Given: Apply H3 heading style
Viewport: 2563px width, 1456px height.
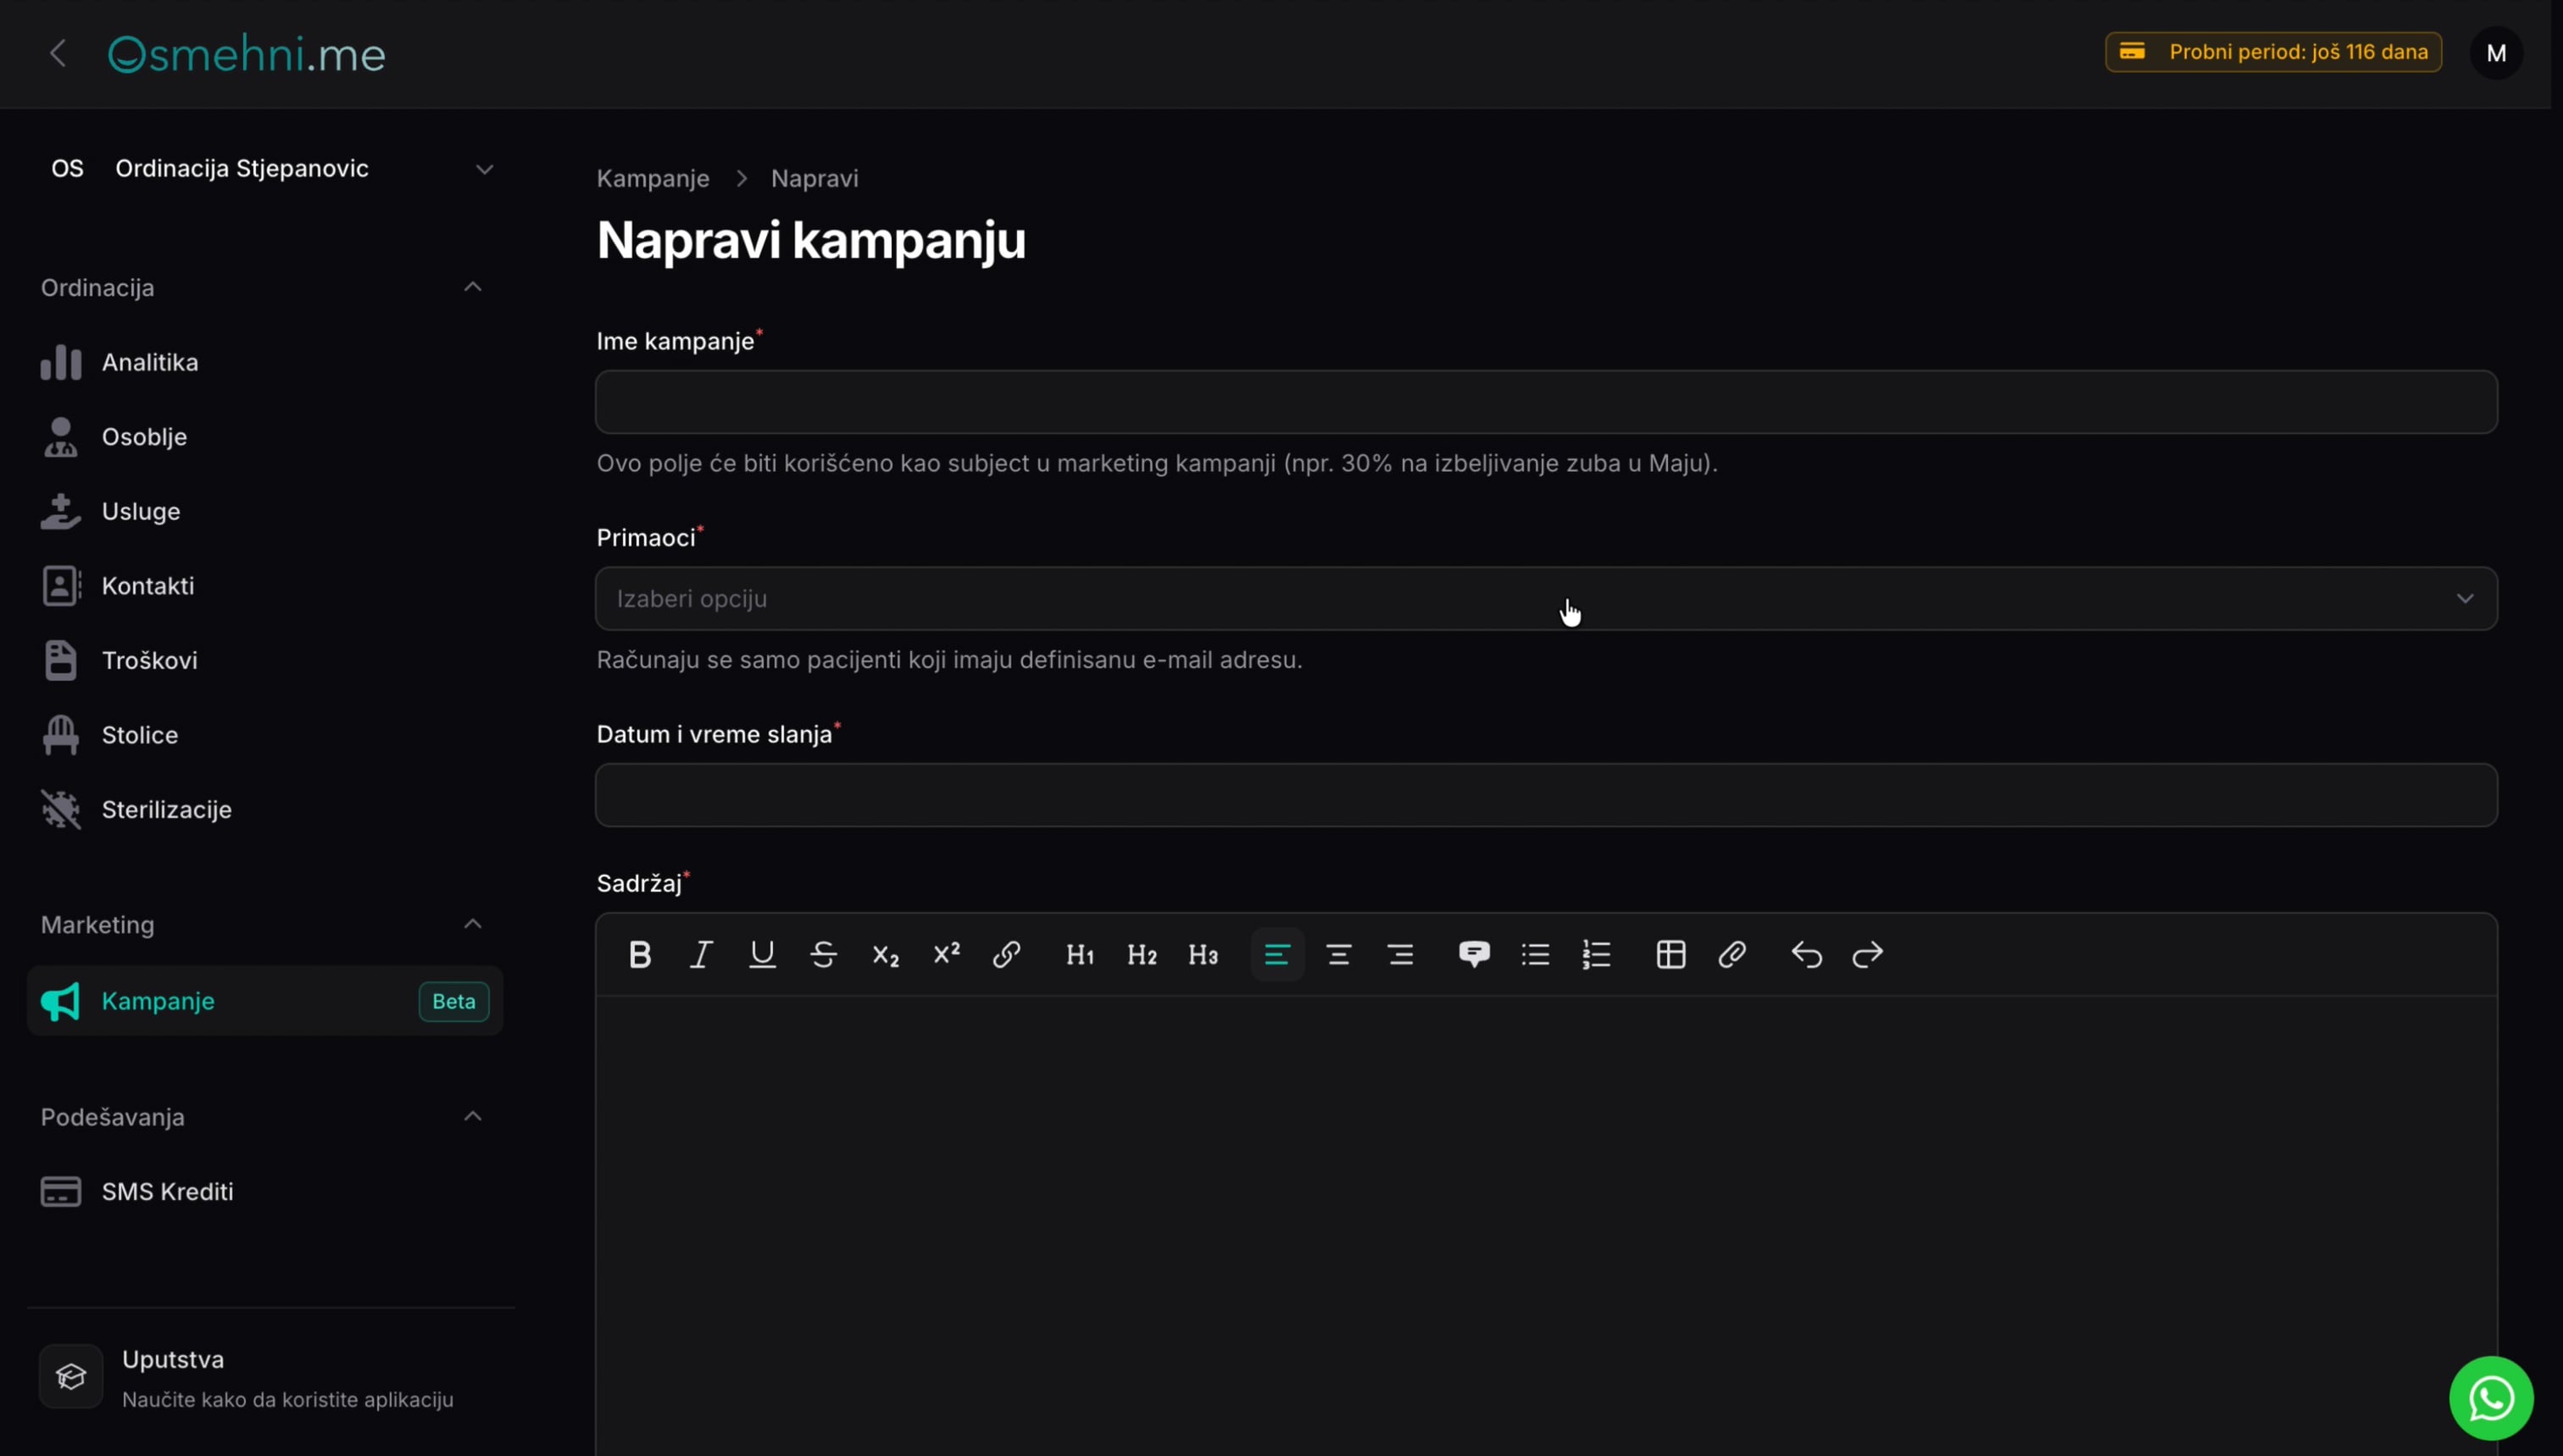Looking at the screenshot, I should point(1203,955).
